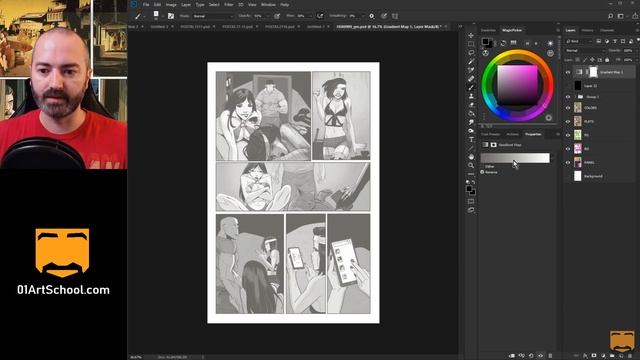Open the Gradient Map bar to edit the gradient

(515, 158)
